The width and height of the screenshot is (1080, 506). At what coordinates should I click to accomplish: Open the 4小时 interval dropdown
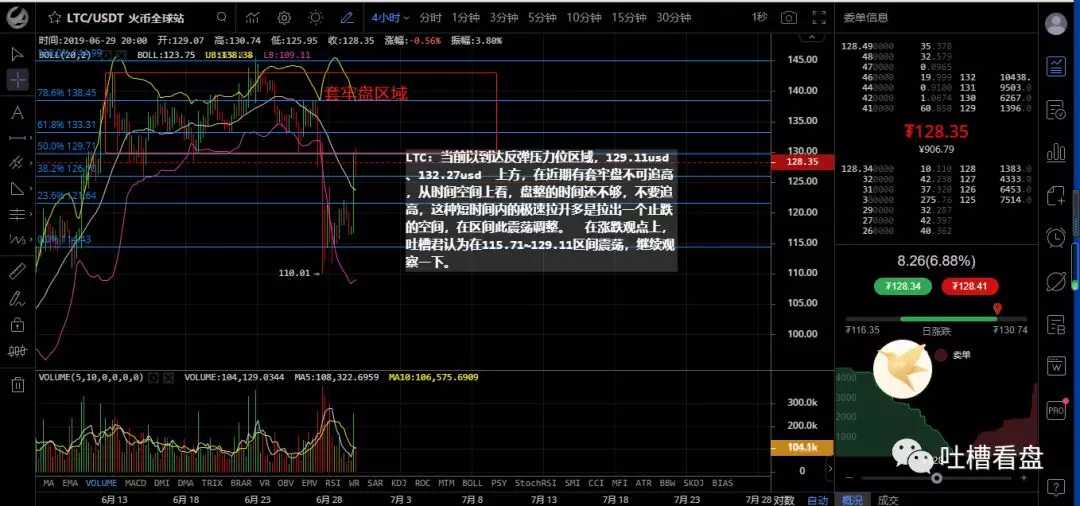(391, 17)
